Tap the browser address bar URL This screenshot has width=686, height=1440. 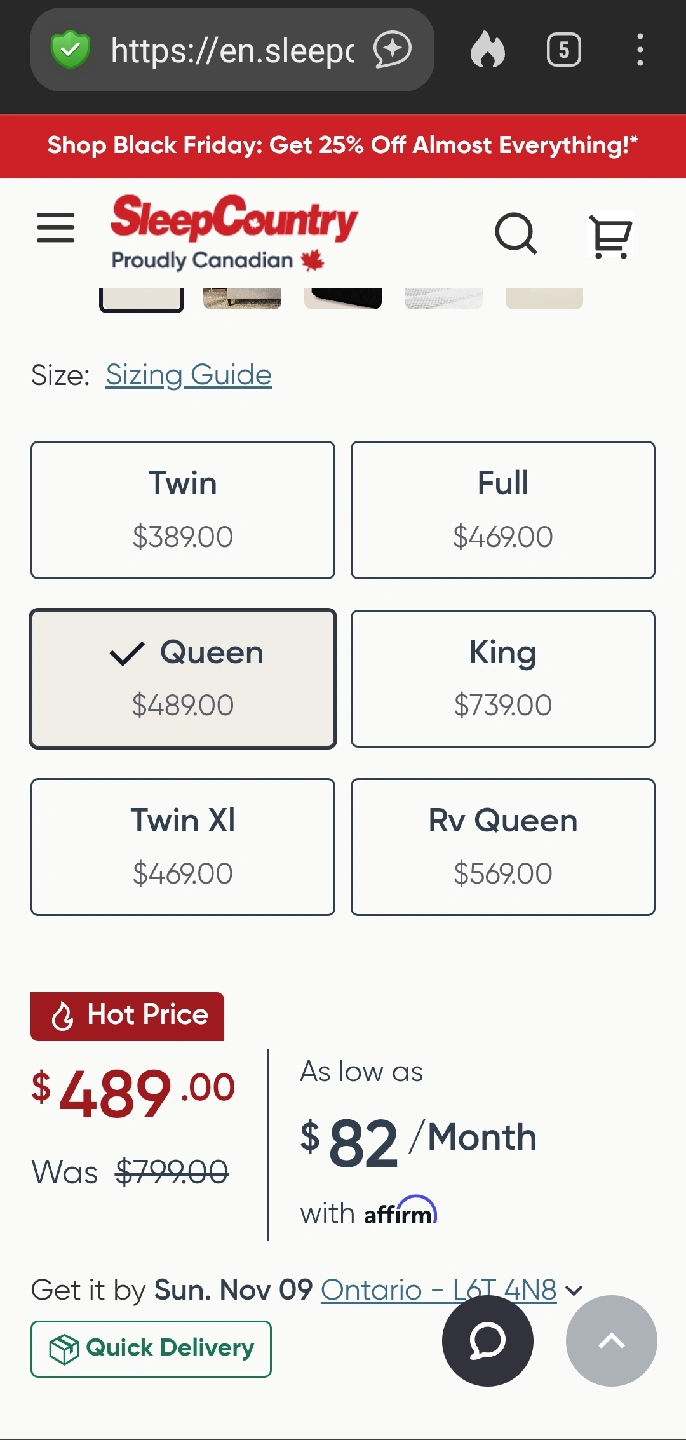pyautogui.click(x=231, y=50)
